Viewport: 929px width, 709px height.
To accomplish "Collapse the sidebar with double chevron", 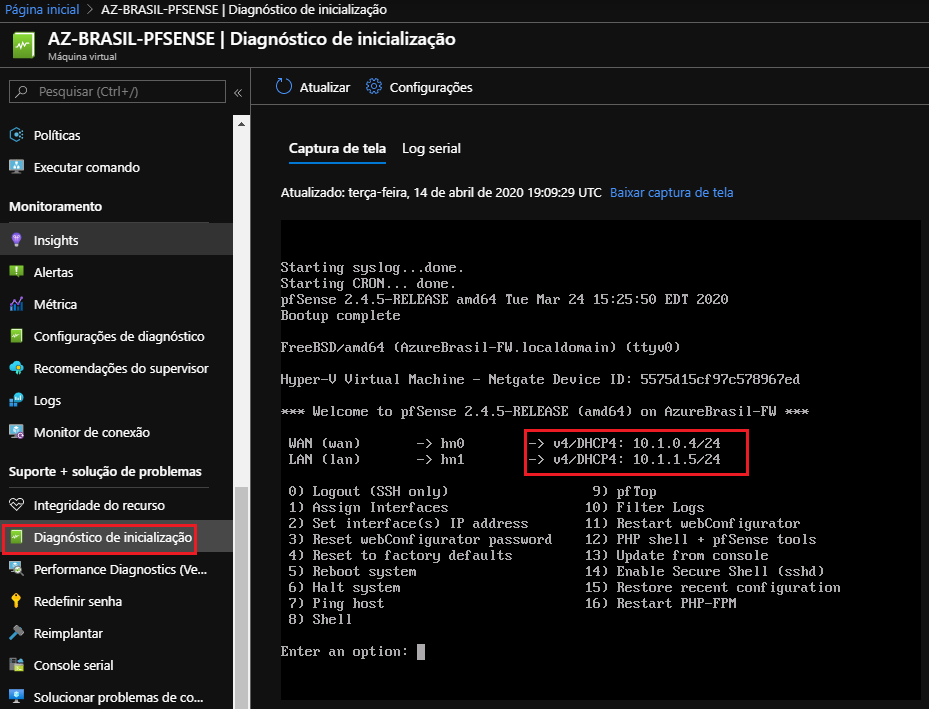I will pos(238,92).
